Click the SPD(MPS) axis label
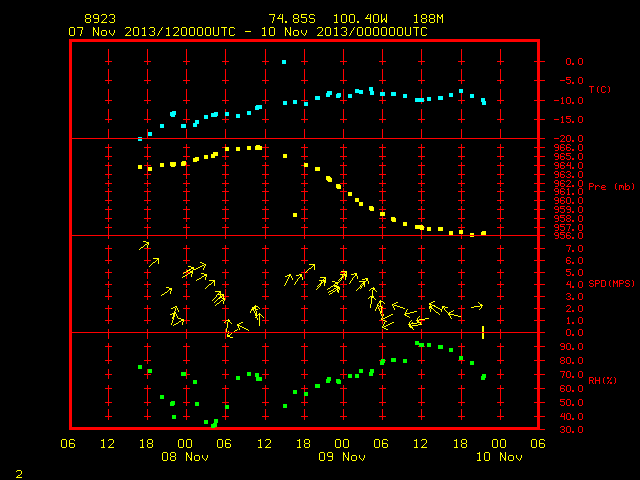This screenshot has height=480, width=640. click(x=611, y=283)
